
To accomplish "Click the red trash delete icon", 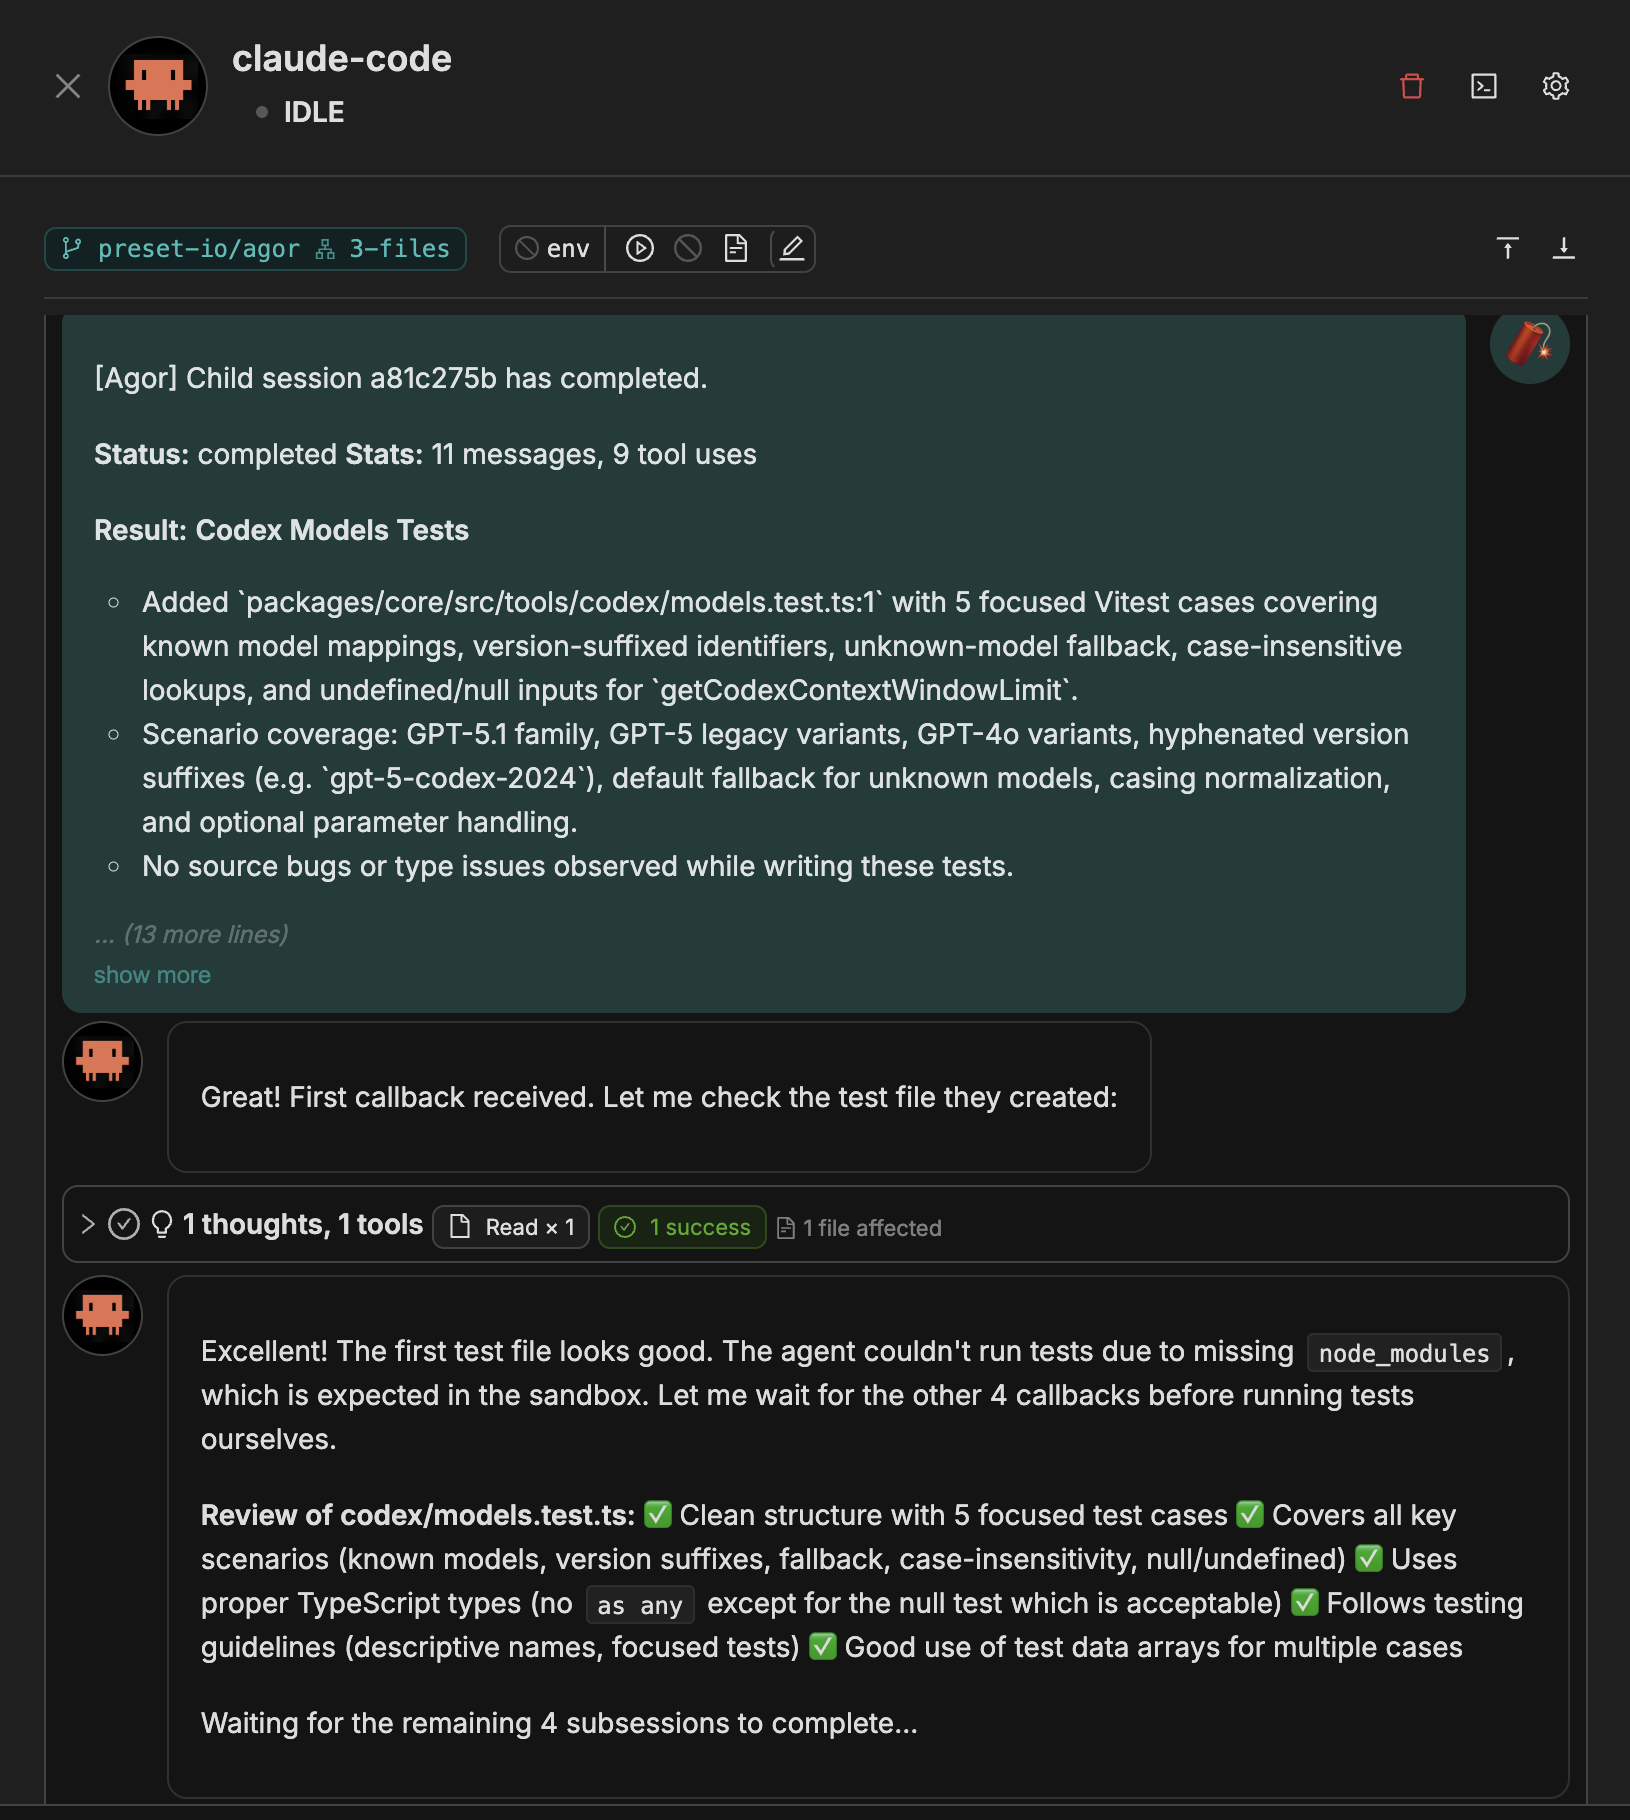I will 1412,86.
